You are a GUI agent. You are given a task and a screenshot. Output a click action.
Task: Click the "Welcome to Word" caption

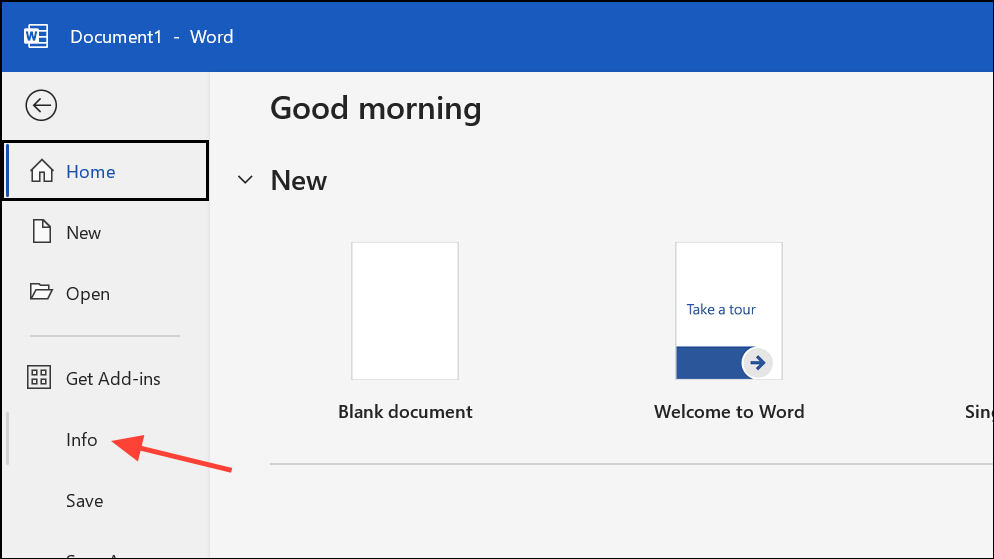pyautogui.click(x=728, y=412)
